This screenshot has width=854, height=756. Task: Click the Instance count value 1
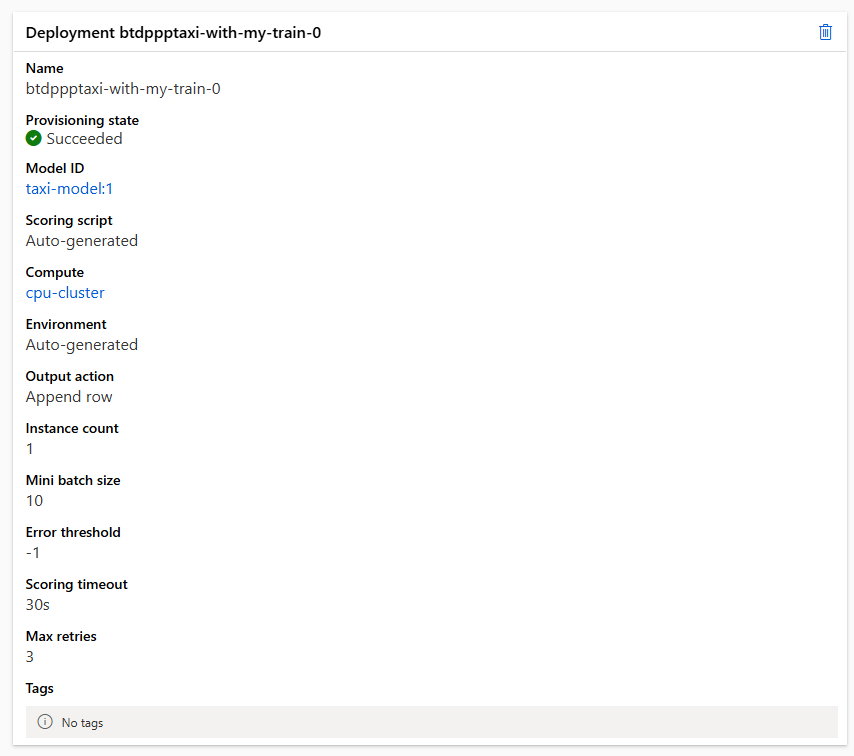(x=29, y=448)
